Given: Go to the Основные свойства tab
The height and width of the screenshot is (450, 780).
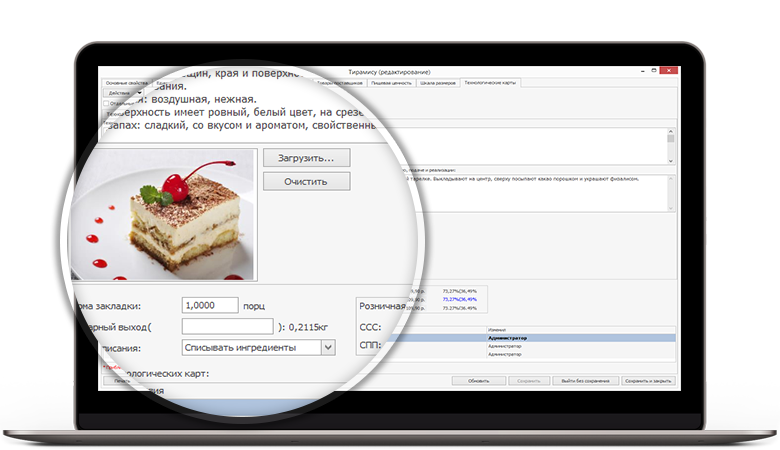Looking at the screenshot, I should 127,83.
